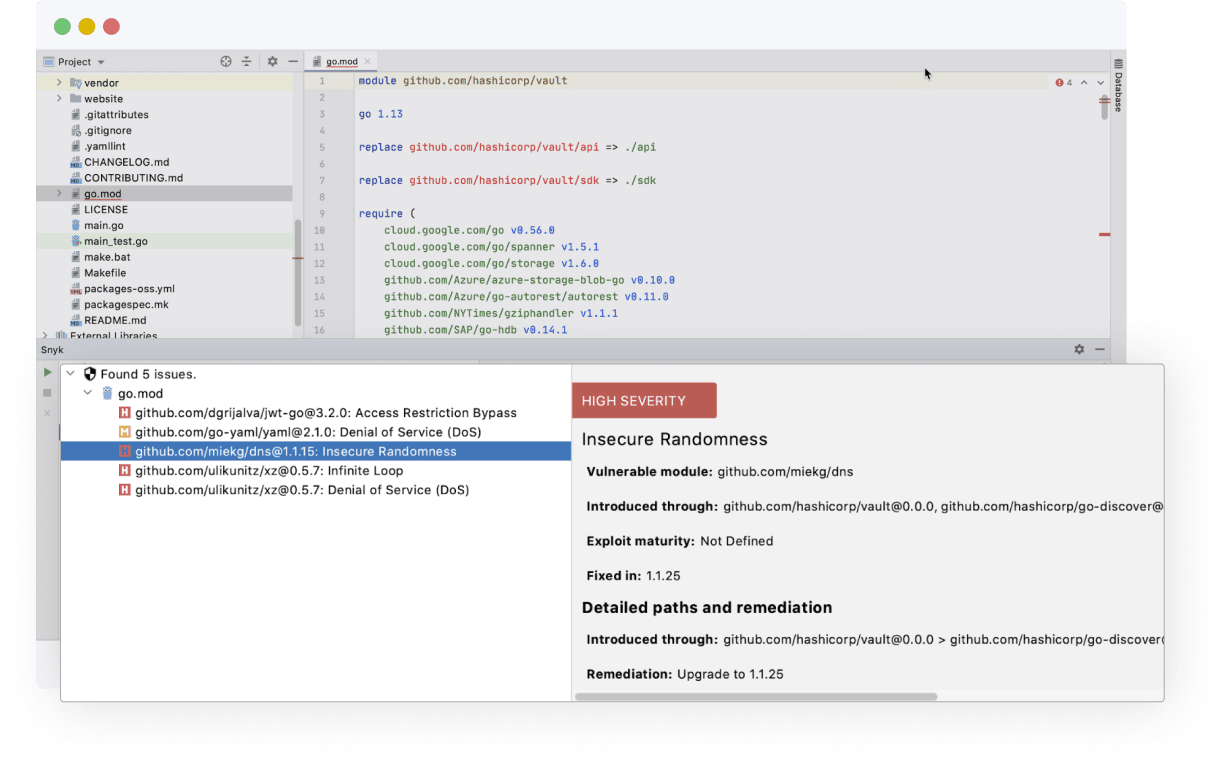The height and width of the screenshot is (763, 1225).
Task: Click the vendor folder icon
Action: (x=76, y=83)
